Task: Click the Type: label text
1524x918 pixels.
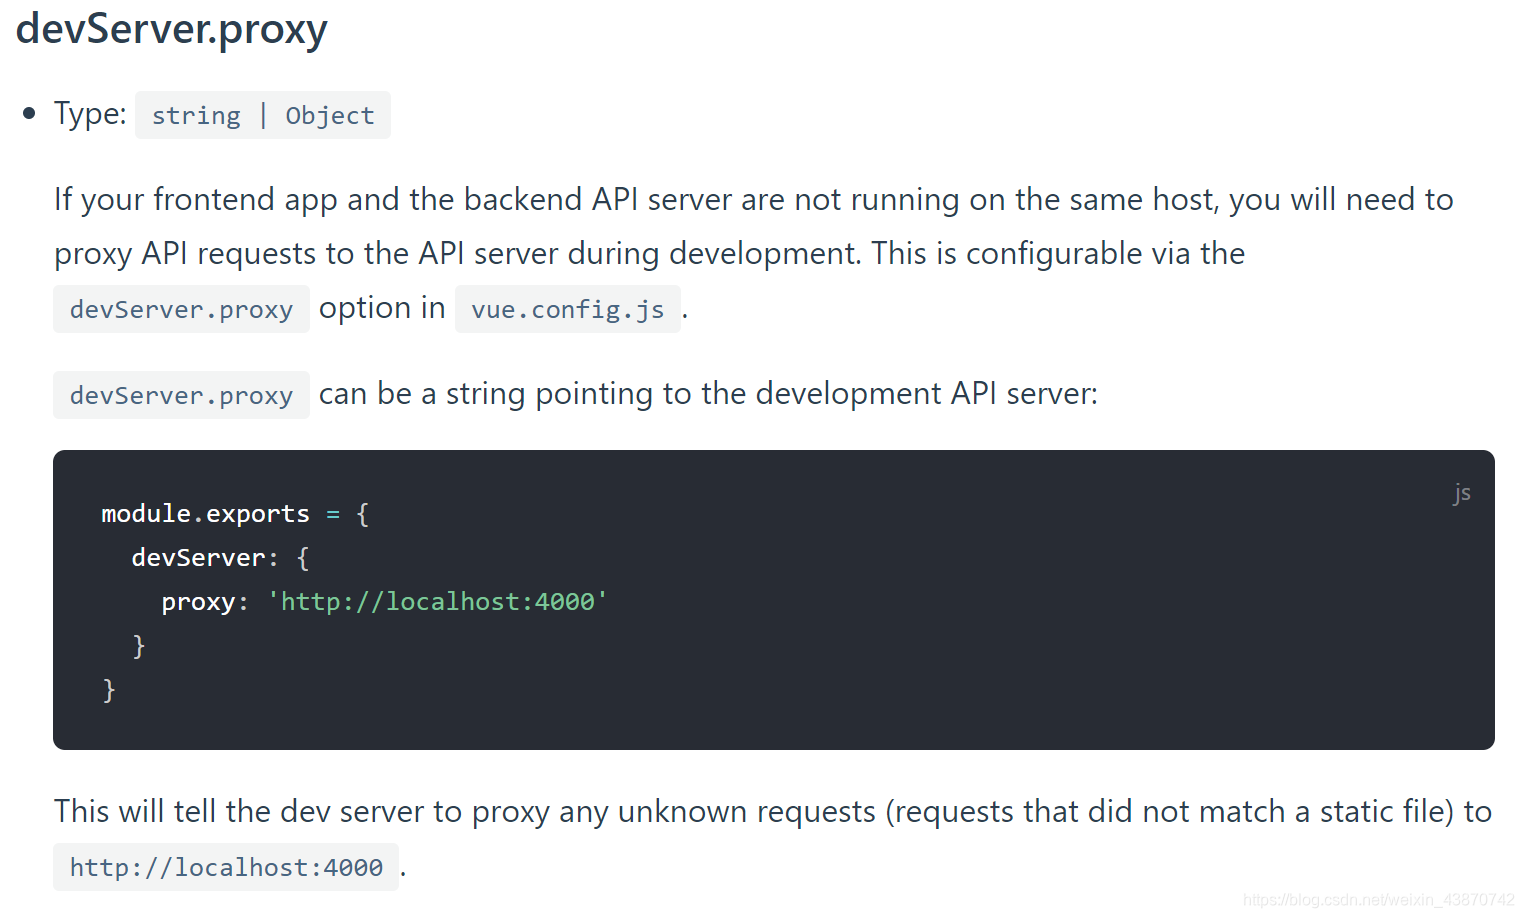Action: [88, 113]
